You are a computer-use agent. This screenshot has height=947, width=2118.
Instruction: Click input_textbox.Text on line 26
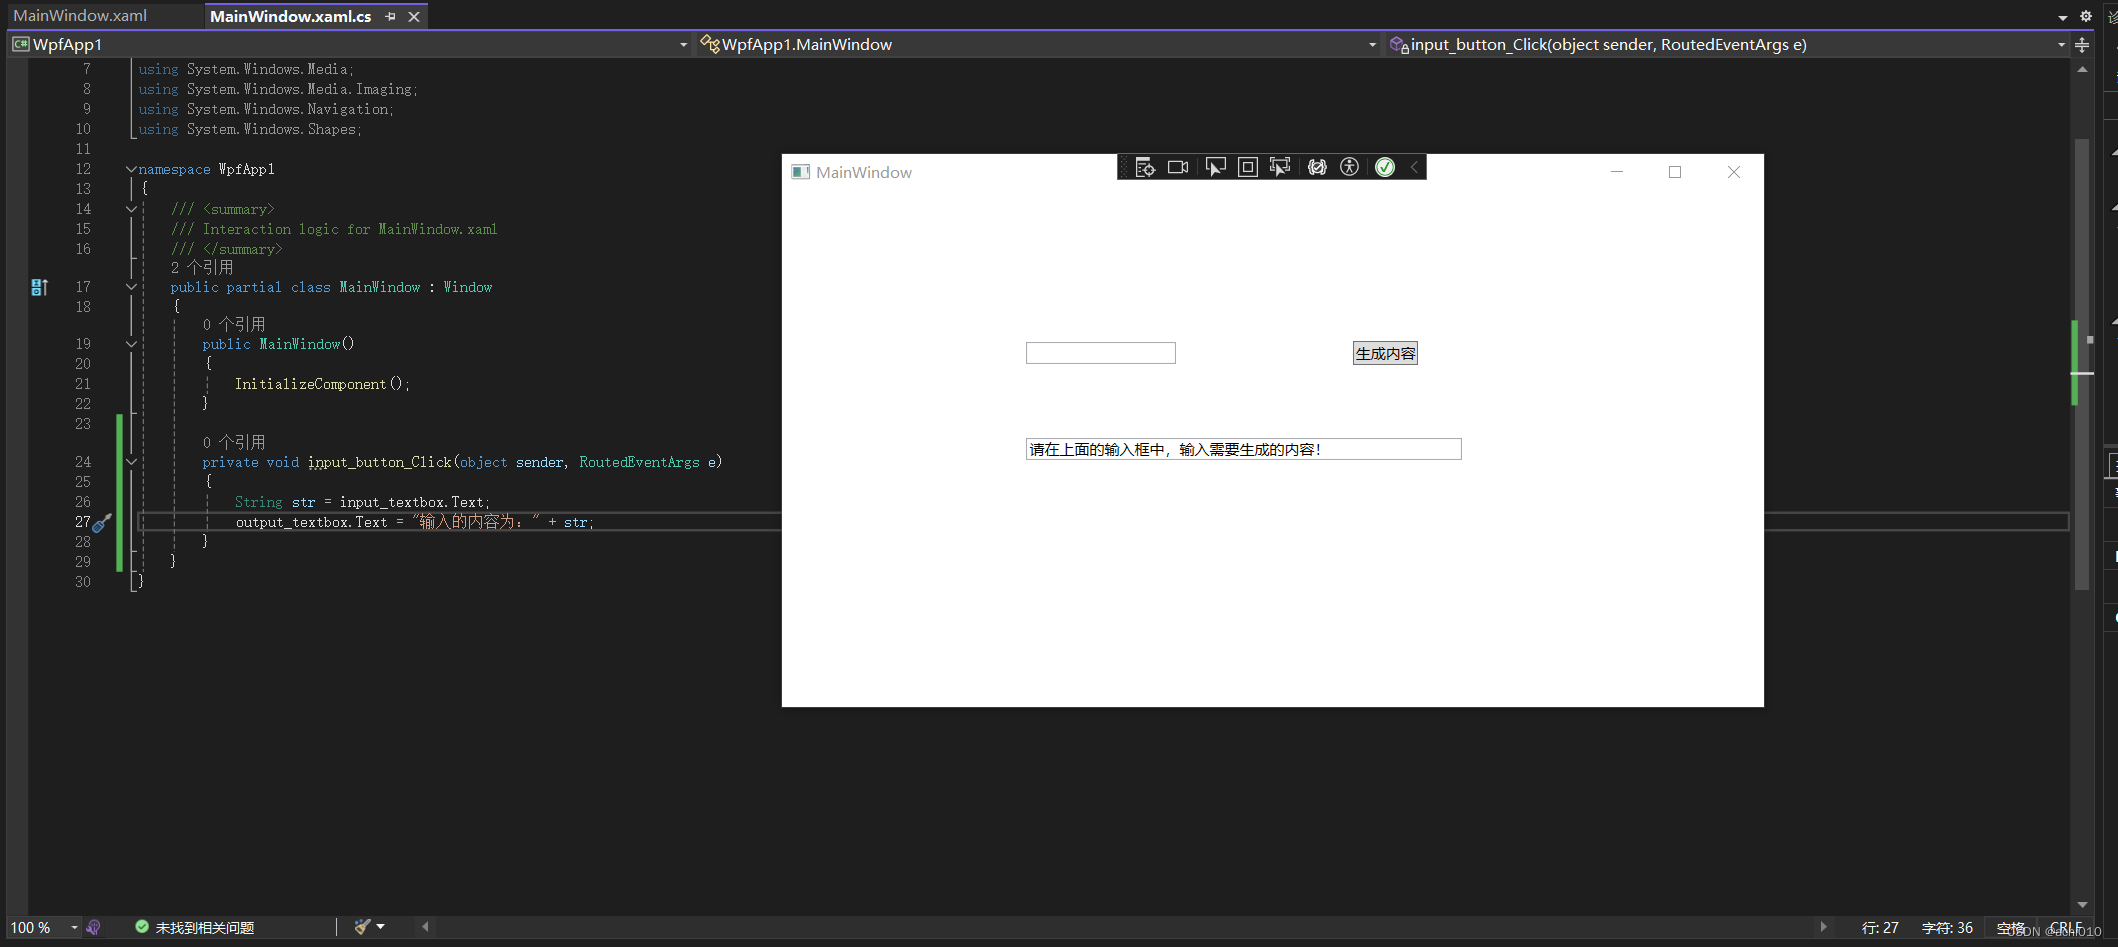pos(411,502)
